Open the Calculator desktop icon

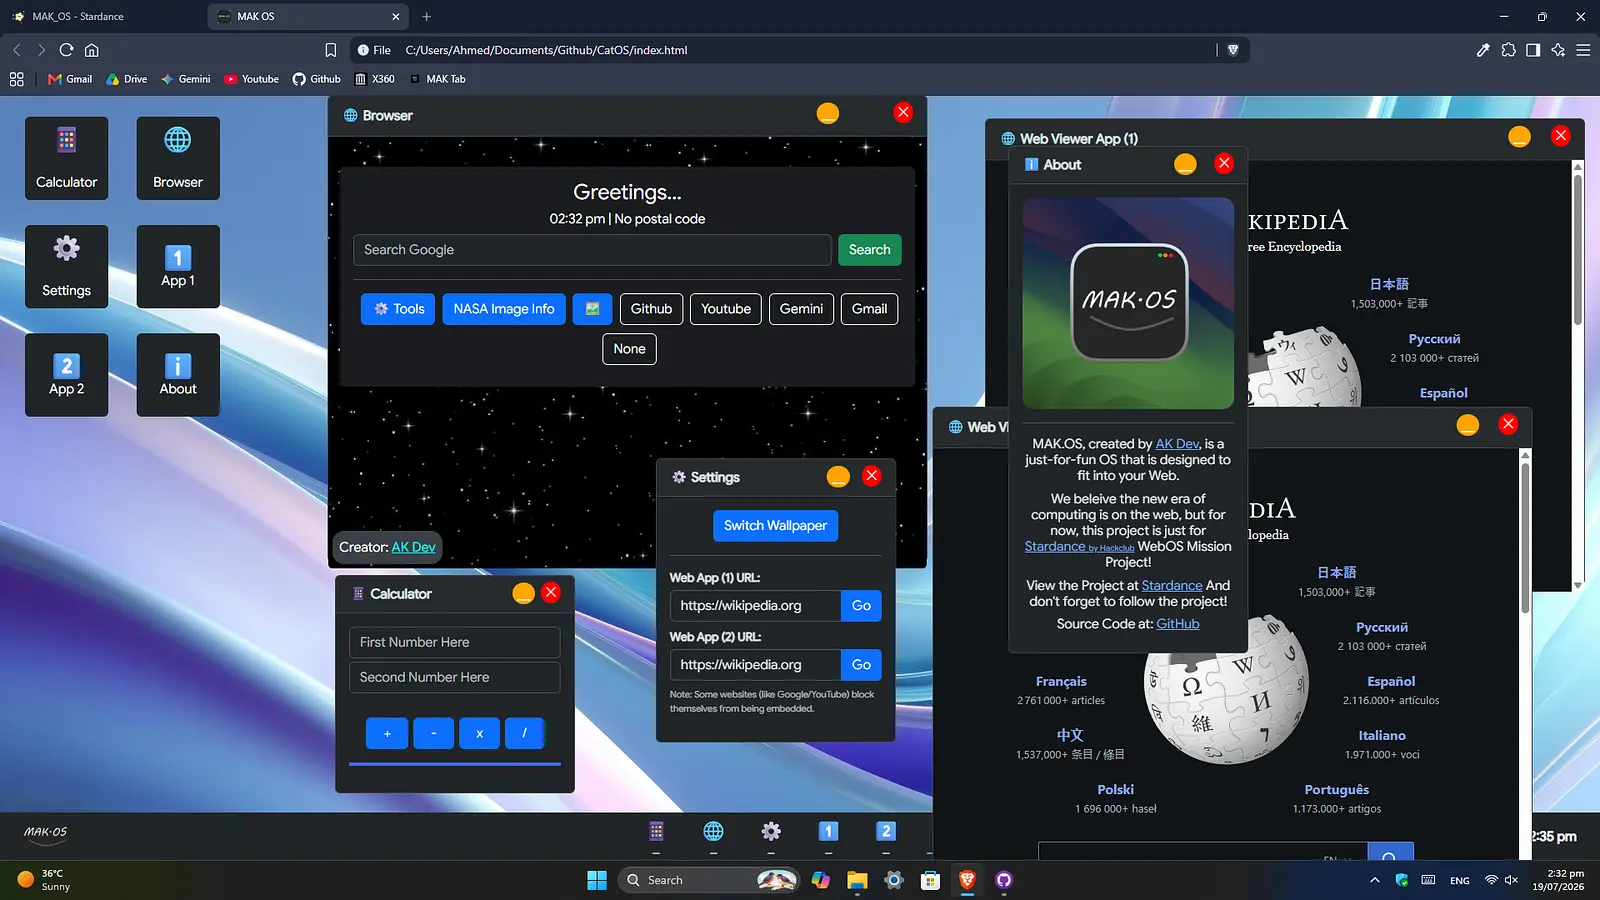[67, 158]
